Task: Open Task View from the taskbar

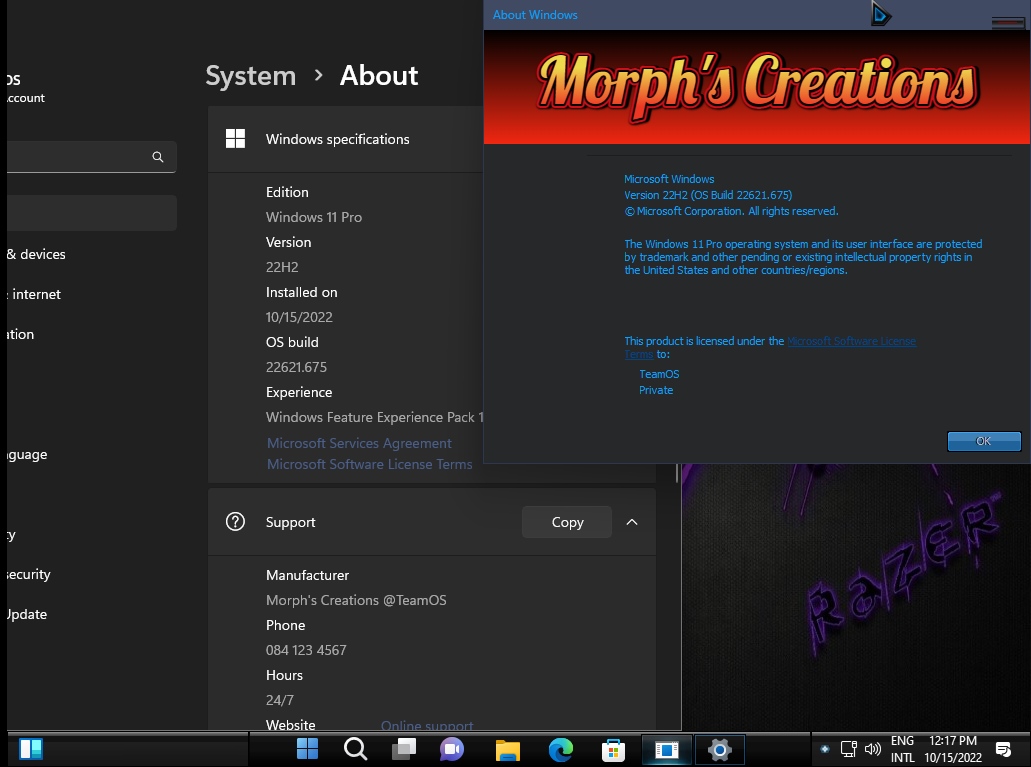Action: (403, 749)
